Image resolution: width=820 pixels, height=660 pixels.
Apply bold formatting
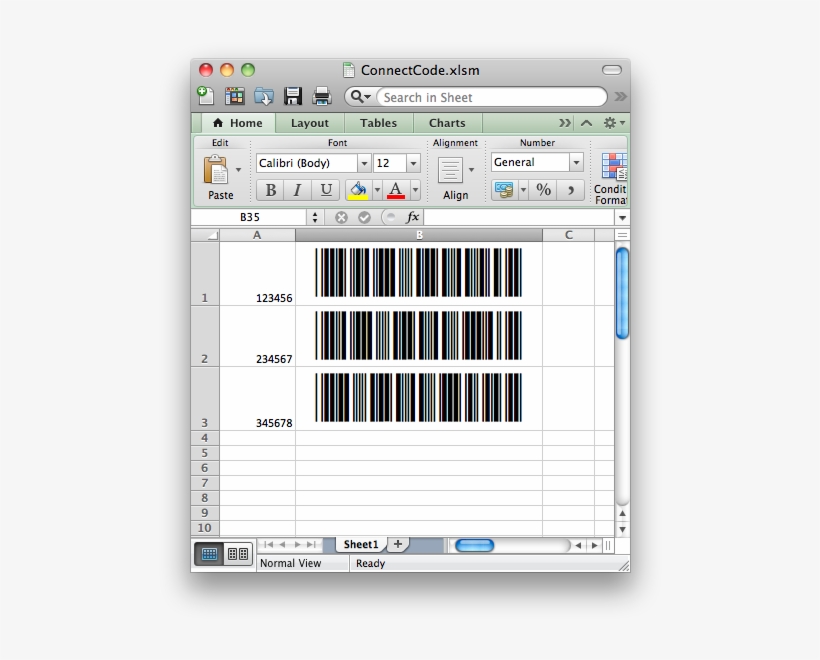coord(270,190)
